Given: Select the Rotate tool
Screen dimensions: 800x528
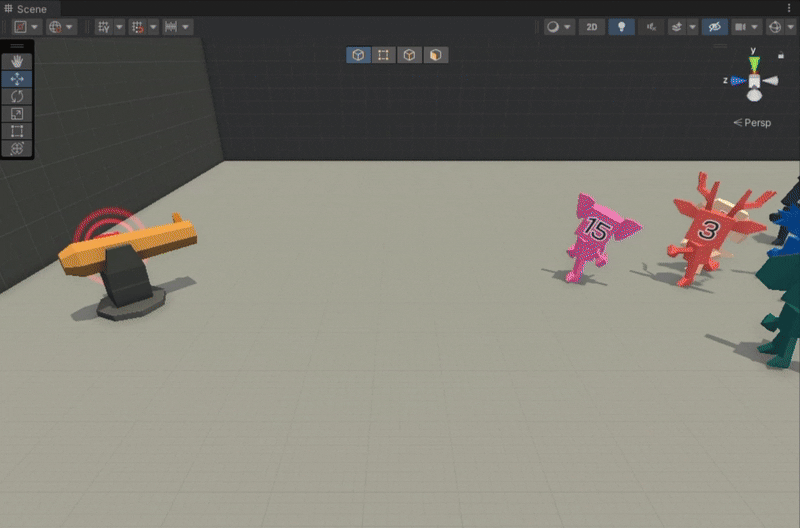Looking at the screenshot, I should pos(17,96).
